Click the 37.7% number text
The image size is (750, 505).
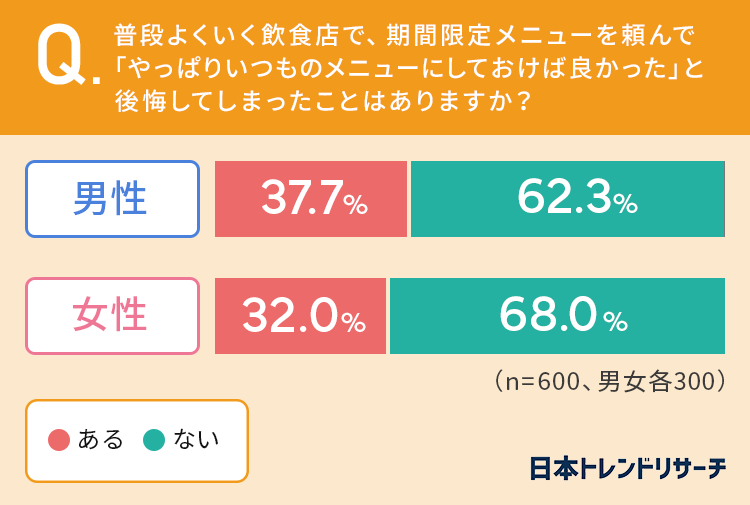[x=314, y=198]
